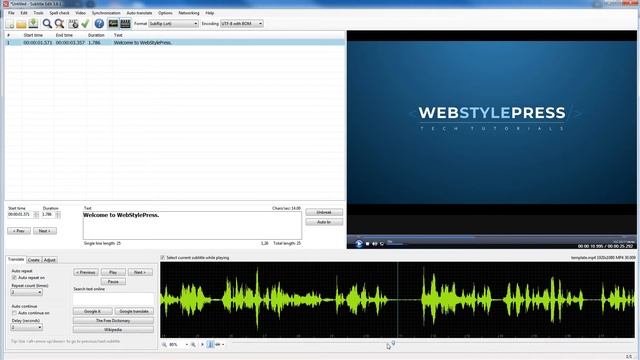This screenshot has height=360, width=640.
Task: Switch to the Adjust tab
Action: pyautogui.click(x=49, y=260)
